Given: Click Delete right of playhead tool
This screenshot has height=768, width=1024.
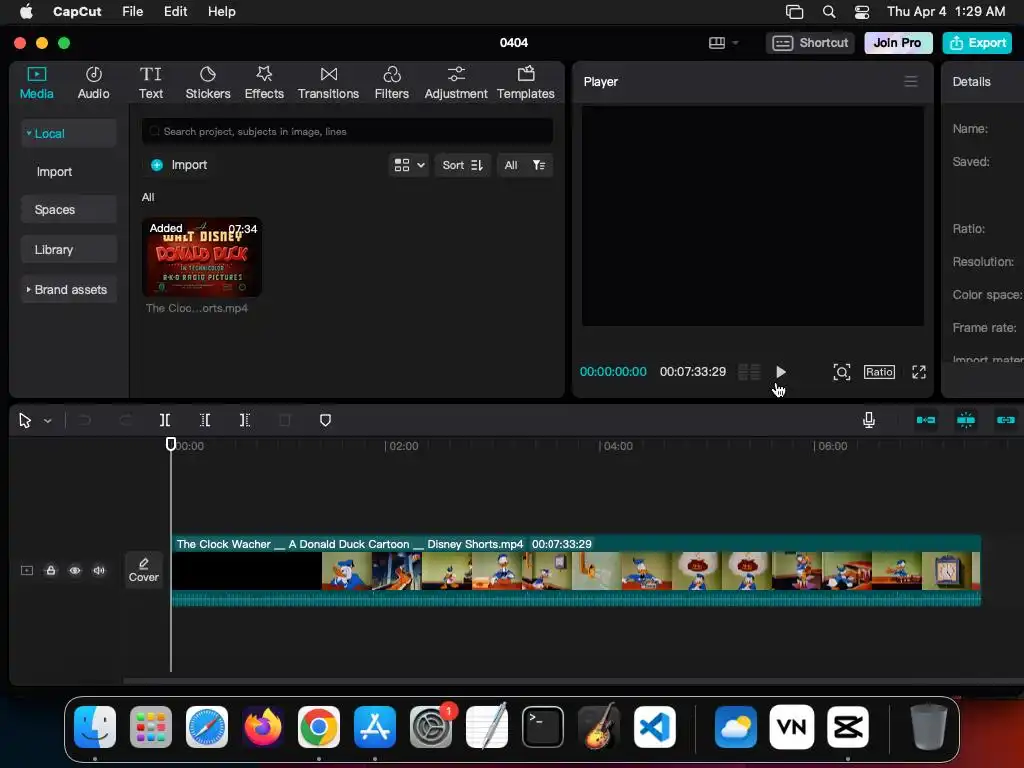Looking at the screenshot, I should 244,420.
